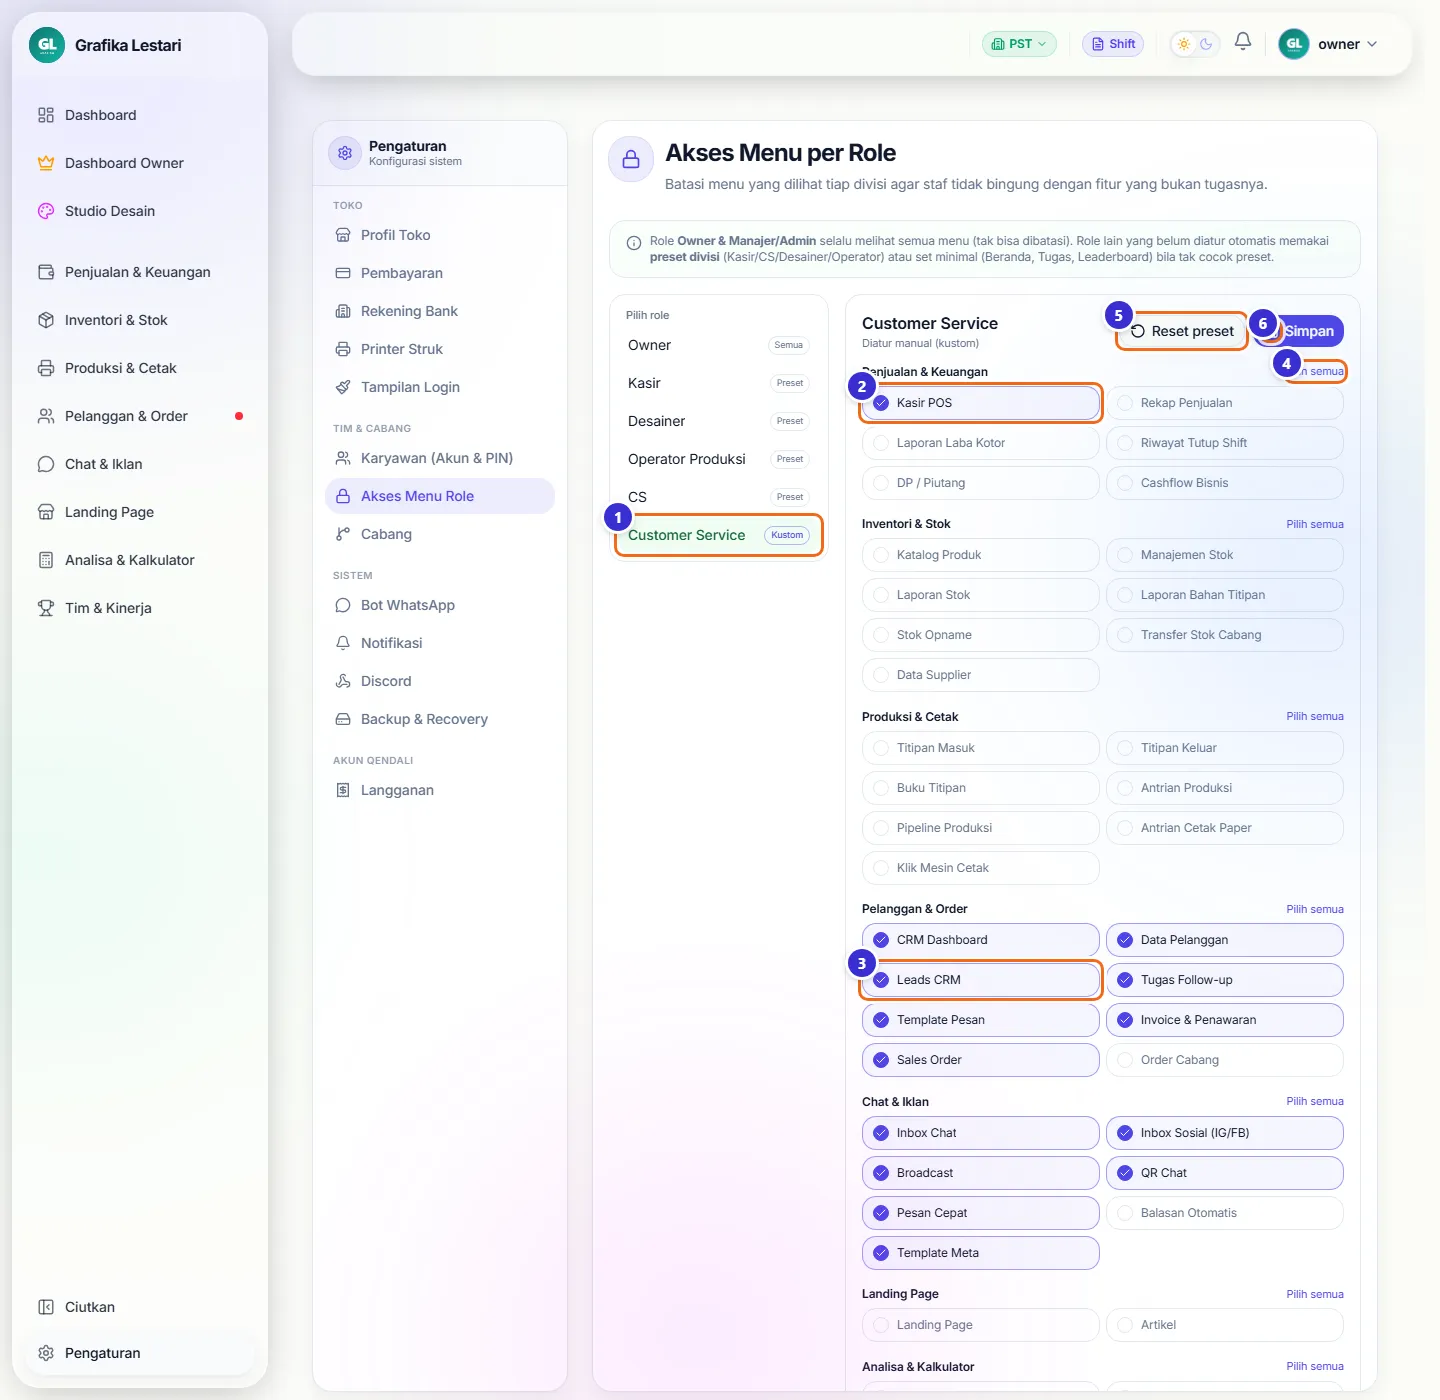Open Pelanggan & Order menu
This screenshot has height=1400, width=1440.
[x=140, y=416]
